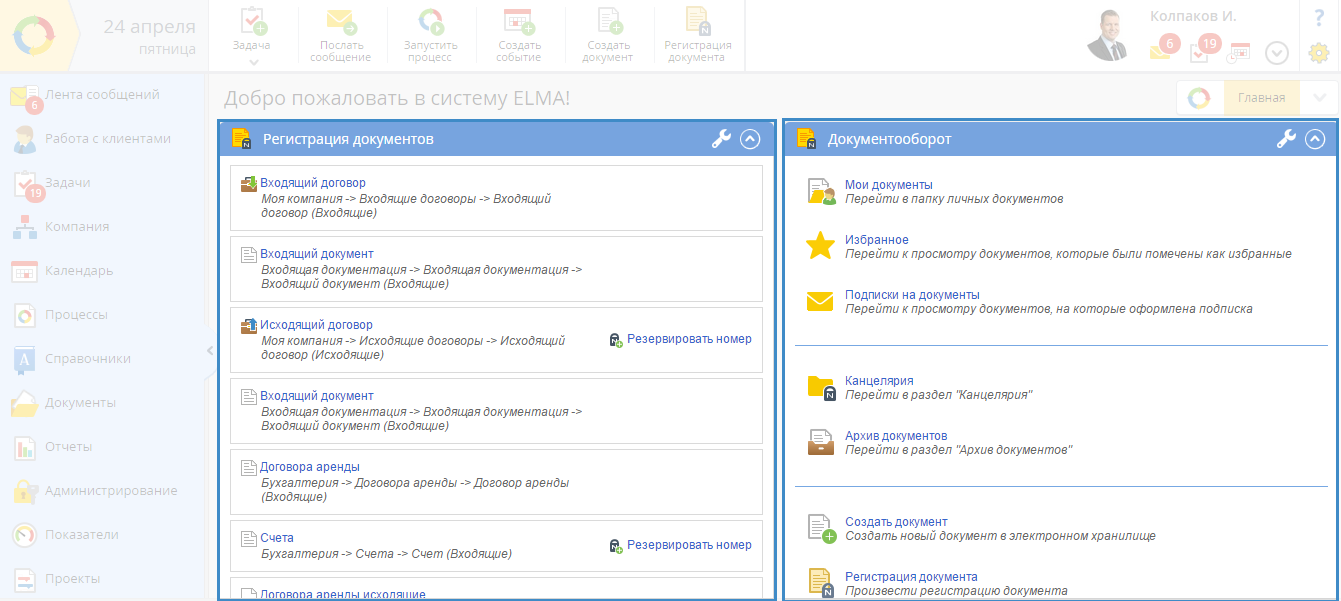
Task: Expand the Задача dropdown arrow
Action: (x=252, y=62)
